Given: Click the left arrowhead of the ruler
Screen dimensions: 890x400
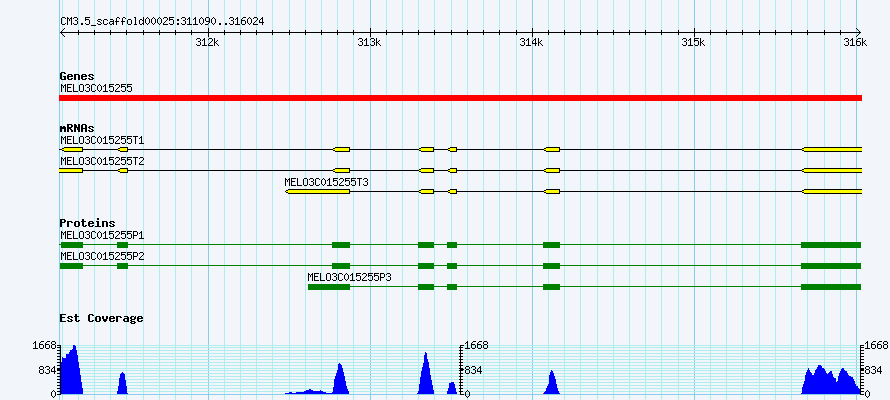Looking at the screenshot, I should point(62,32).
